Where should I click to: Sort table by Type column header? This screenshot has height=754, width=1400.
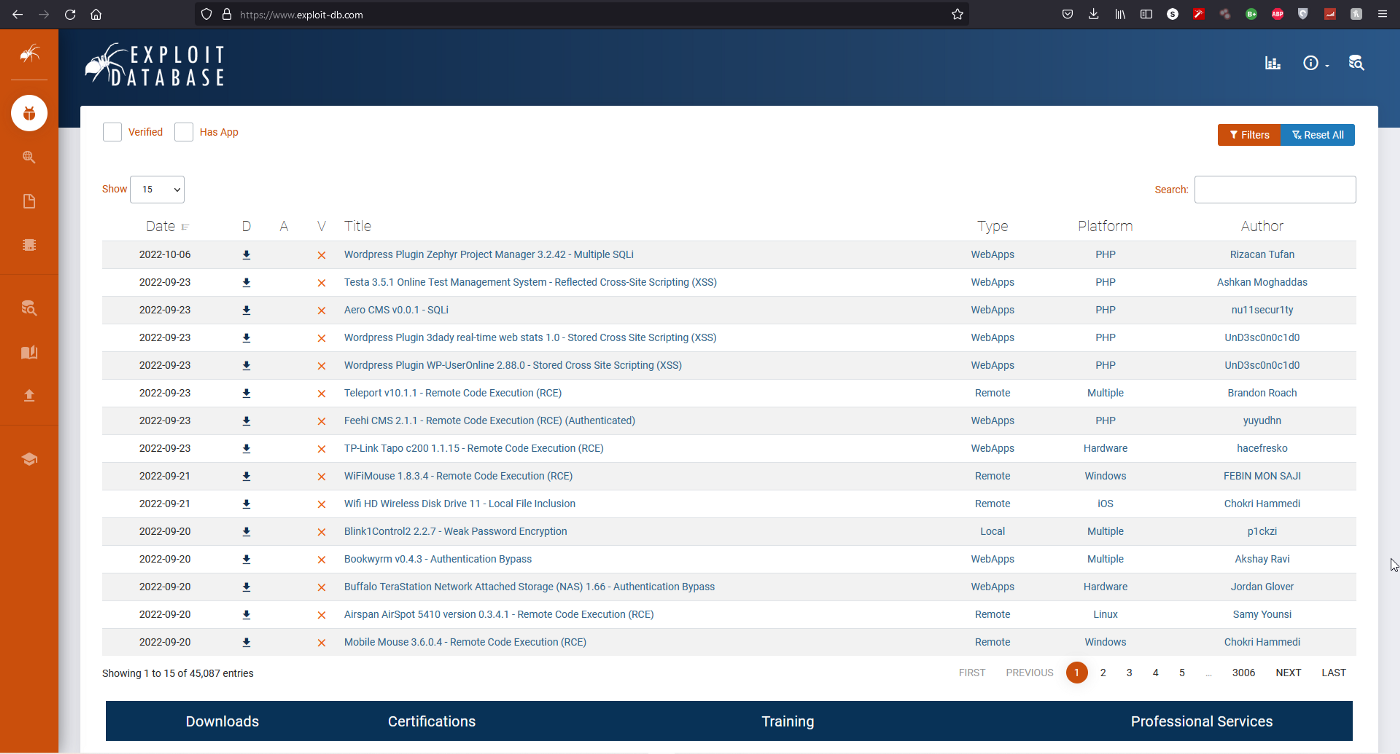pyautogui.click(x=992, y=226)
